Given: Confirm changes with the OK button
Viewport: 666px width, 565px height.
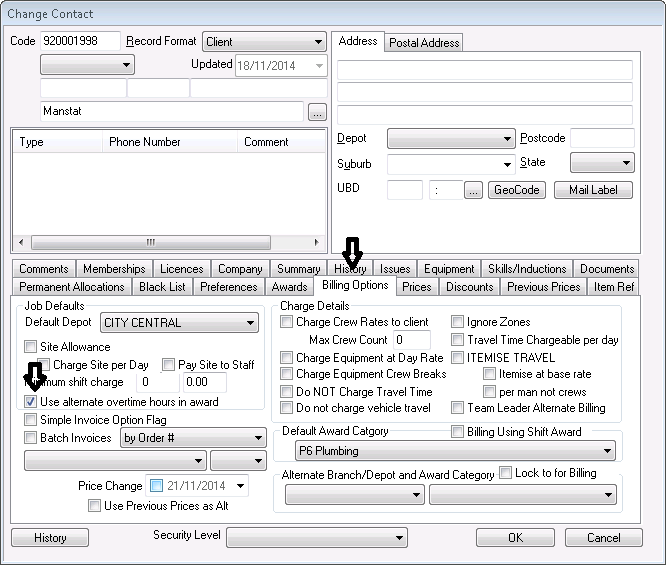Looking at the screenshot, I should pyautogui.click(x=515, y=538).
